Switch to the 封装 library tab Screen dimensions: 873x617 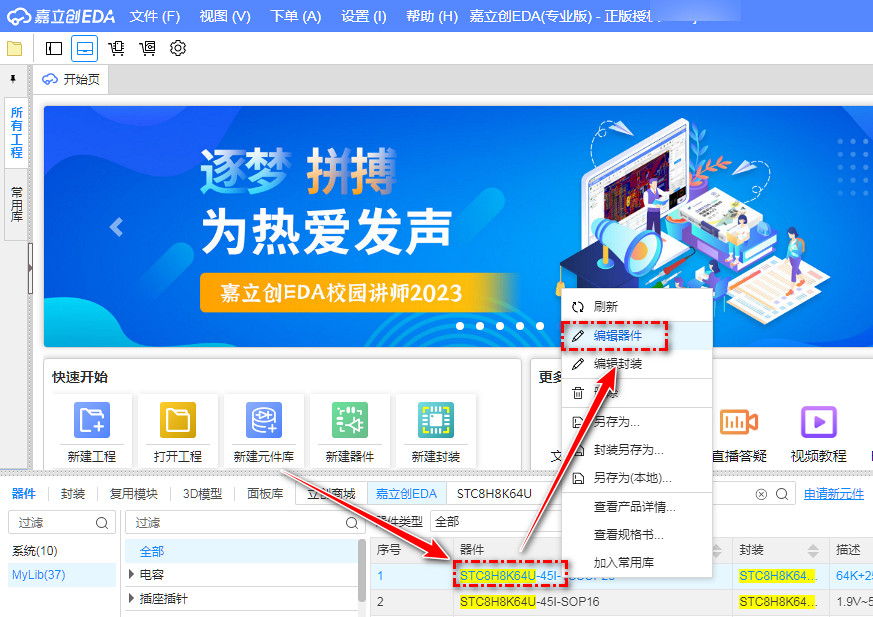click(x=73, y=493)
